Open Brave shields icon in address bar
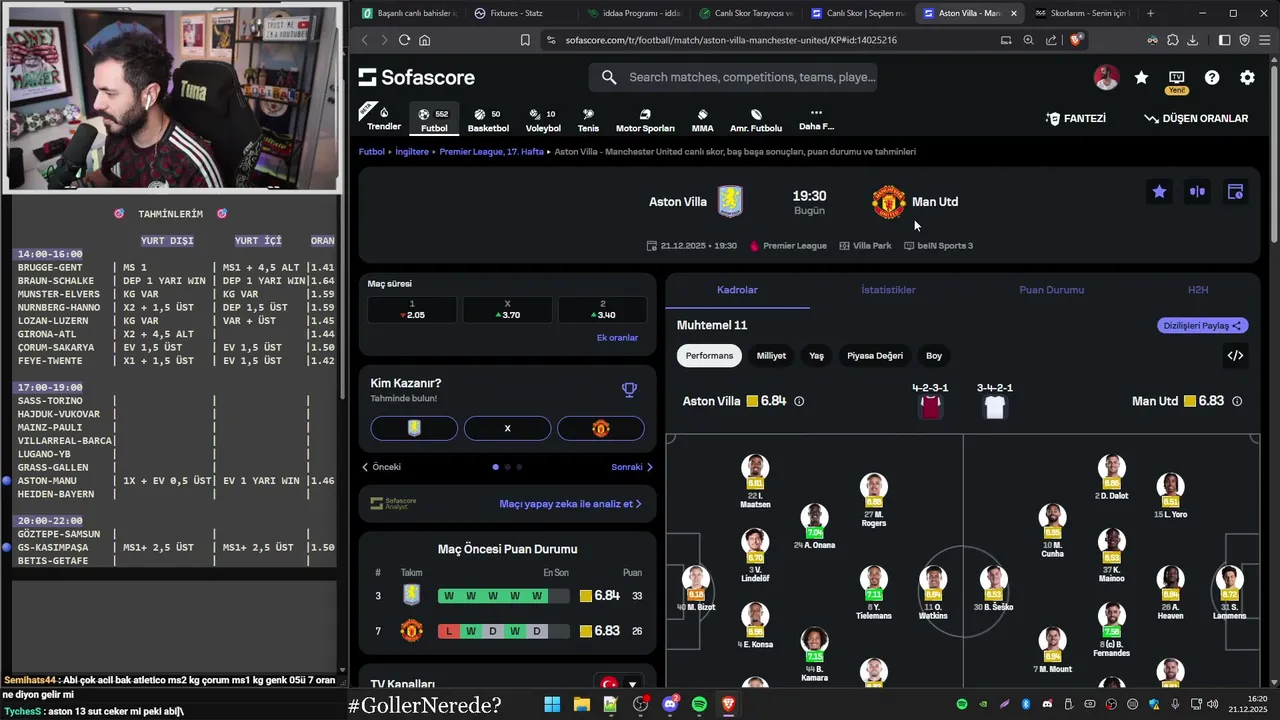Image resolution: width=1280 pixels, height=720 pixels. tap(1076, 40)
